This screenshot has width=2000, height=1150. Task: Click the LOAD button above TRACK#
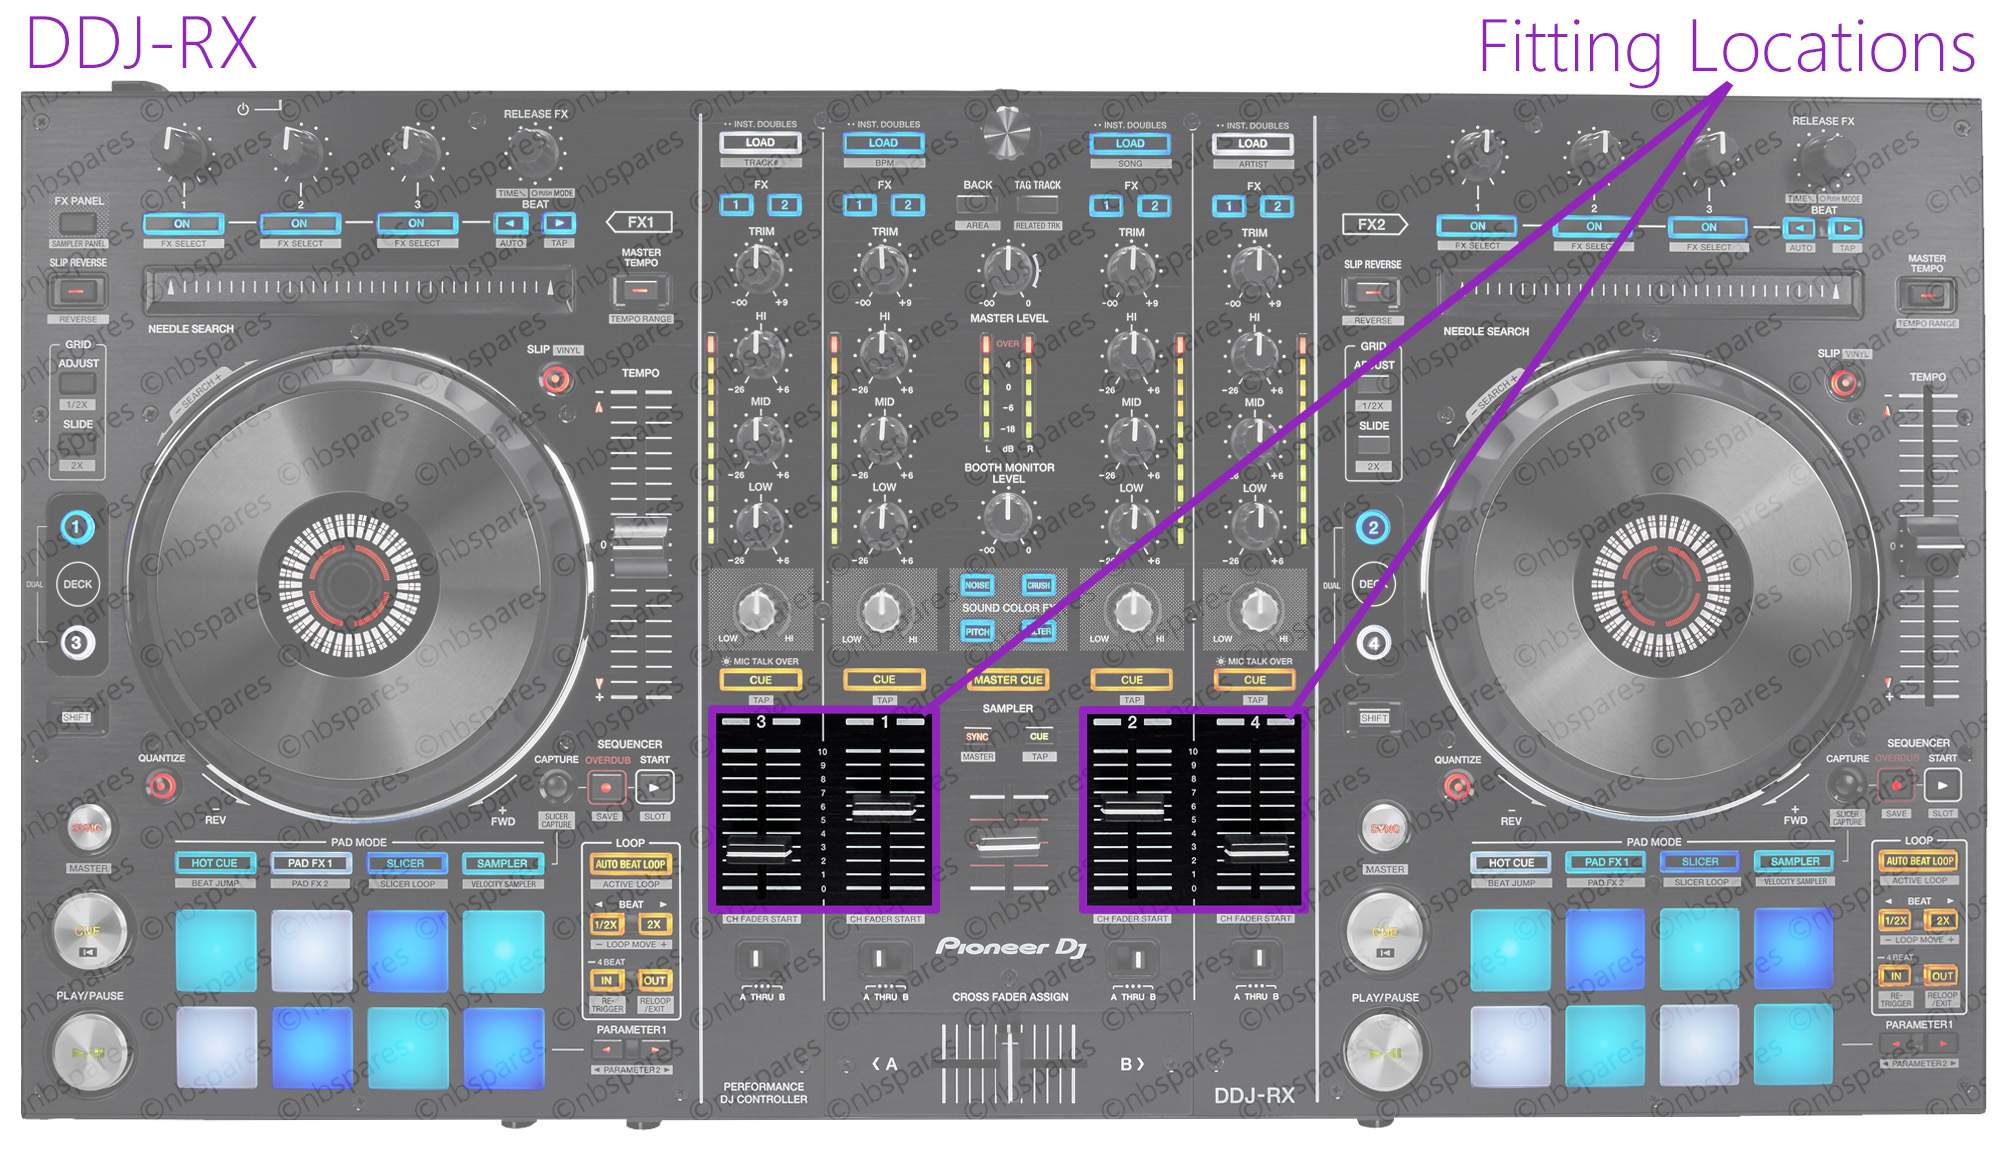pos(760,143)
